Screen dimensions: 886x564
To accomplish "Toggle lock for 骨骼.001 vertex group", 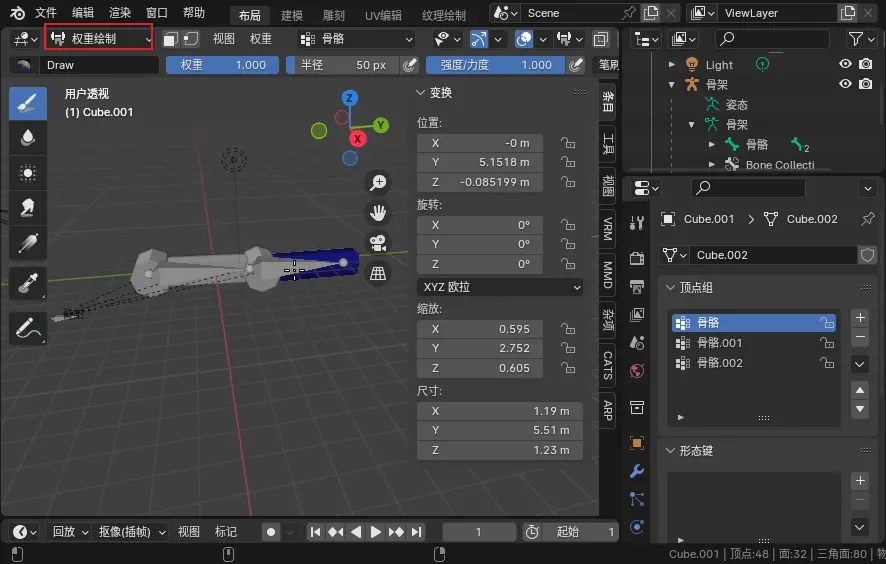I will click(x=826, y=343).
